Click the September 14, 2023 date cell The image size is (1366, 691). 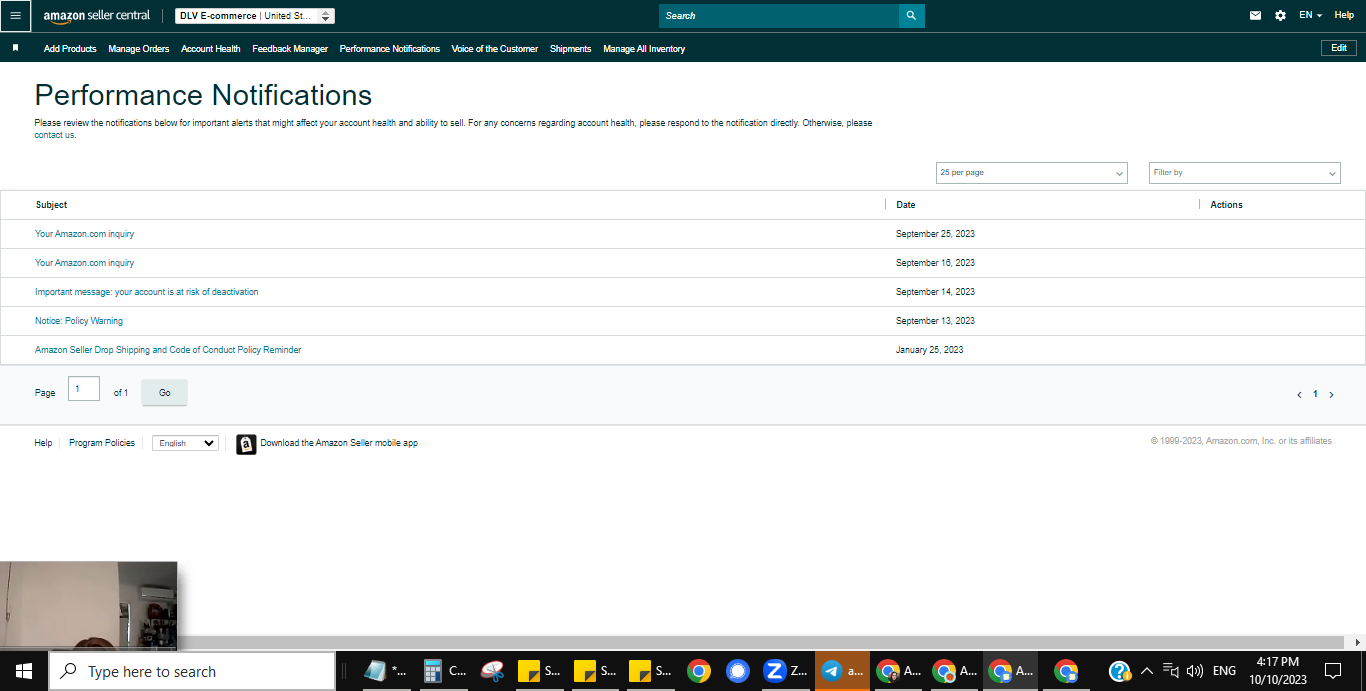coord(935,292)
